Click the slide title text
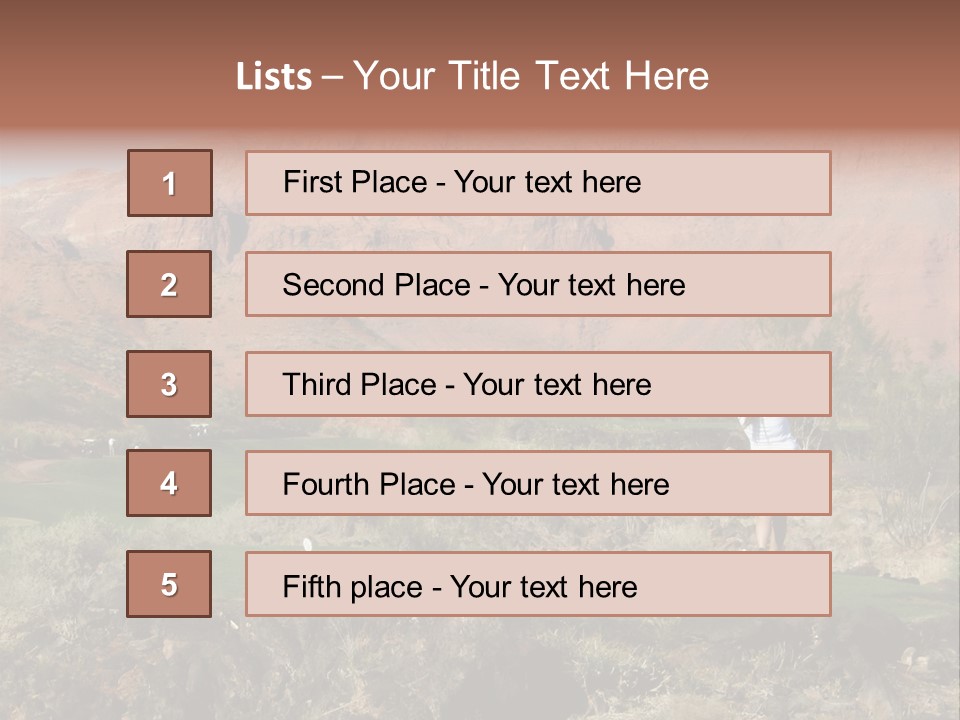The image size is (960, 720). (473, 76)
